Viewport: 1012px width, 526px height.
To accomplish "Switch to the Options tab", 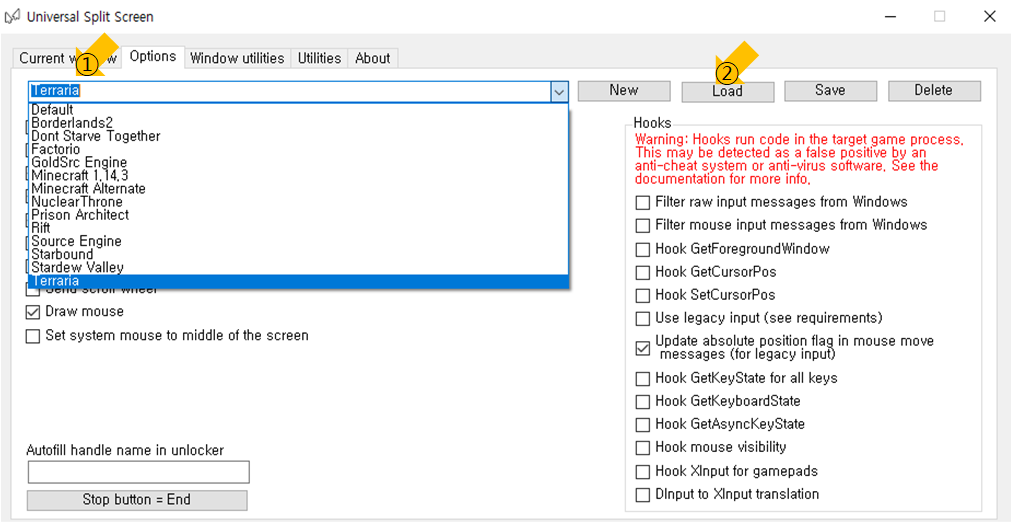I will click(x=153, y=57).
